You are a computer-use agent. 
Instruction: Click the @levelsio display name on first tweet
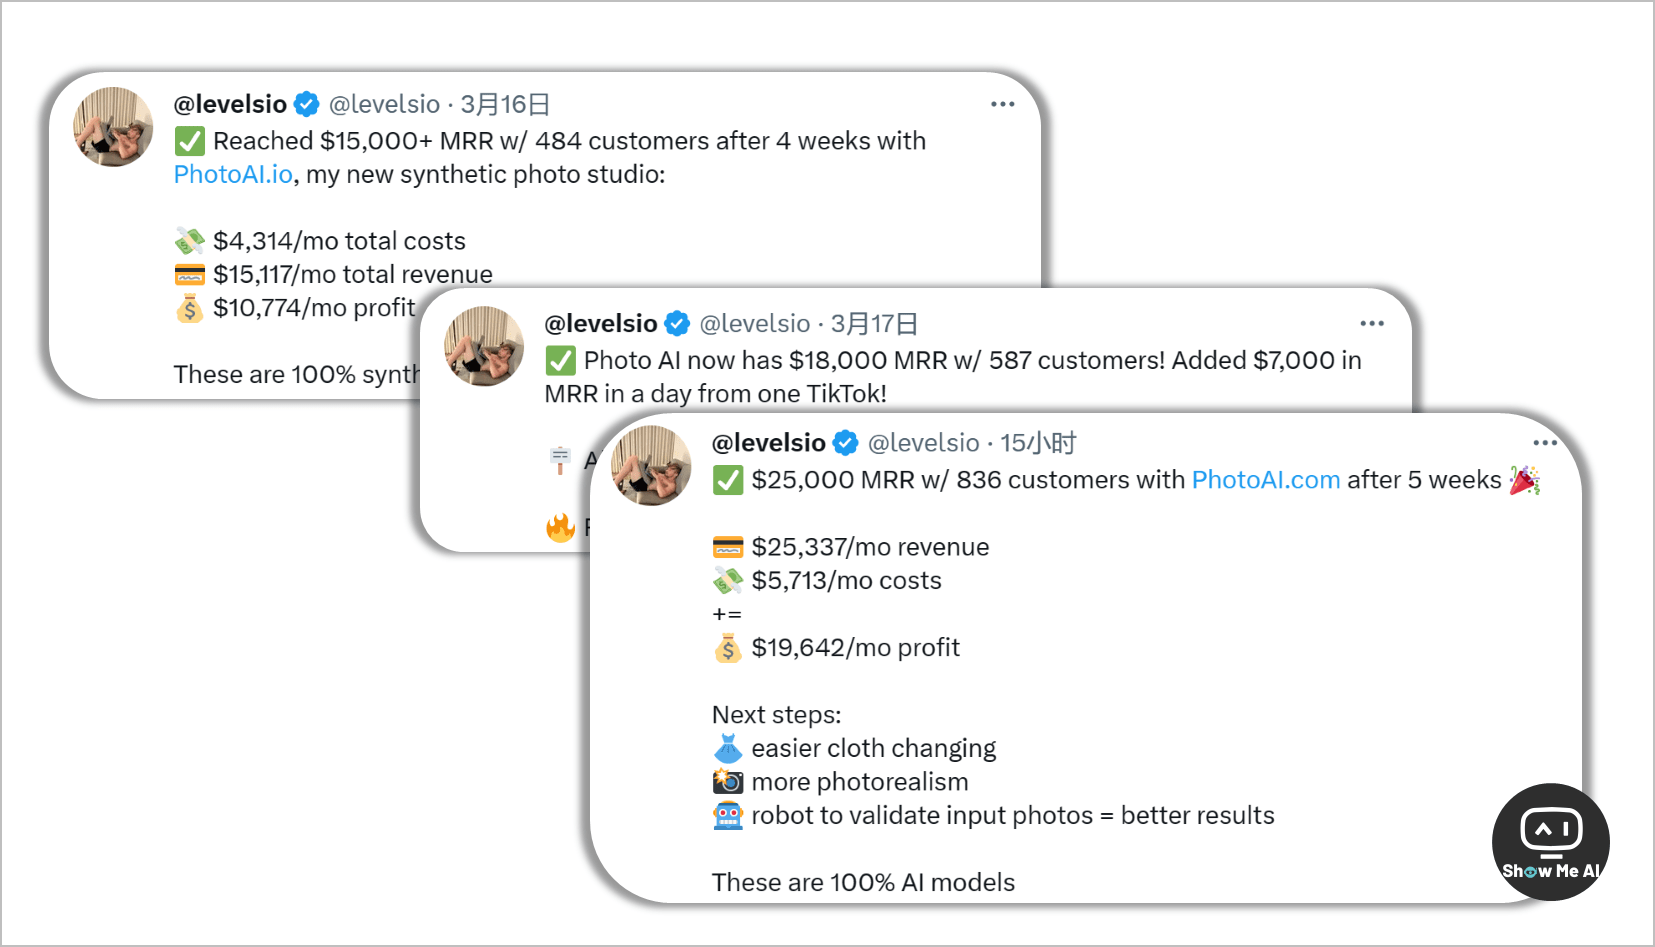230,104
